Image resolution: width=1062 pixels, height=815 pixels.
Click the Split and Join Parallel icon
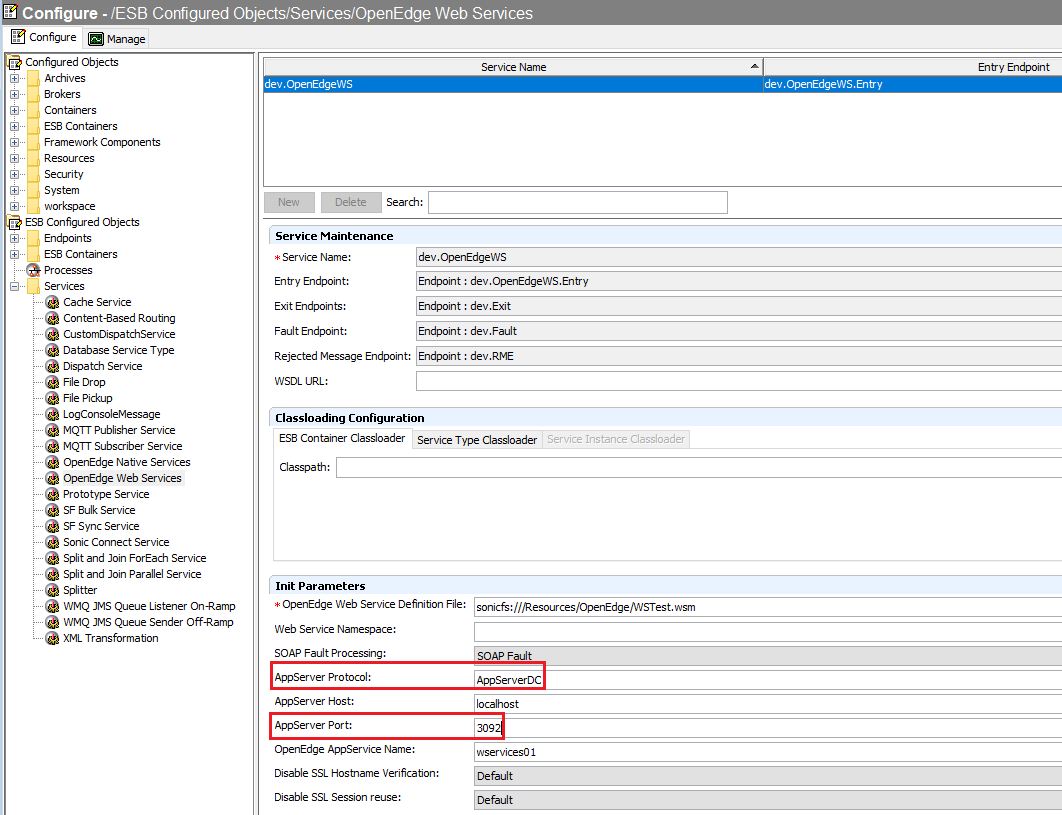point(52,574)
